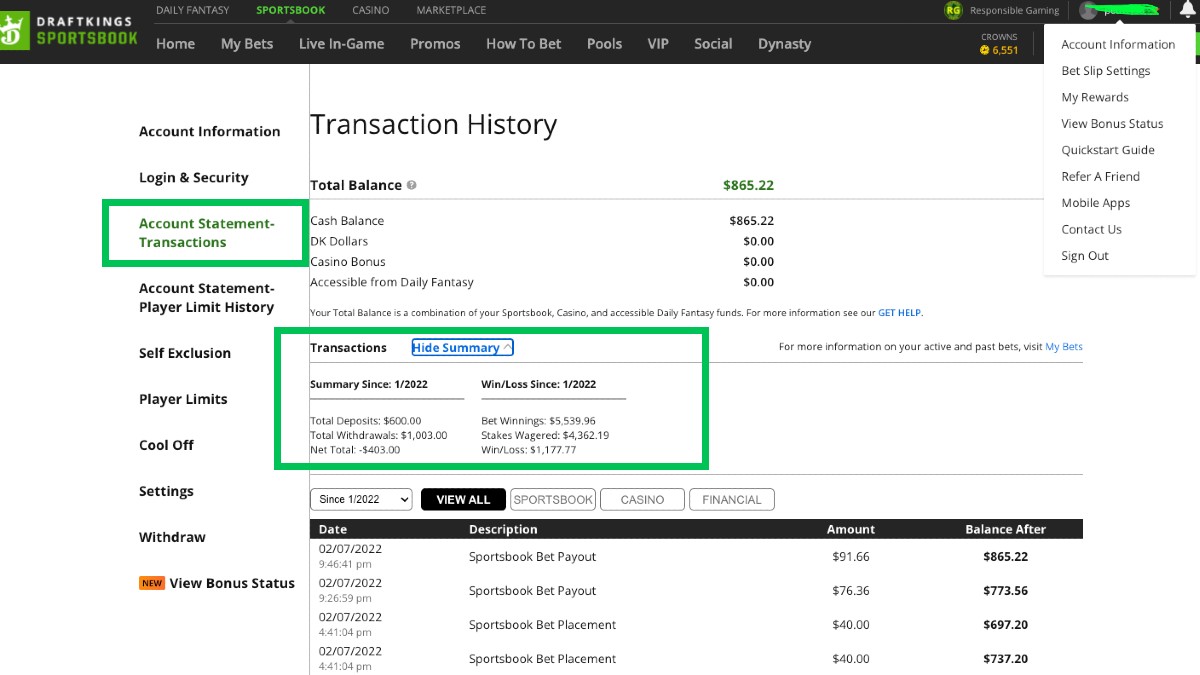
Task: Choose Account Information in user dropdown menu
Action: click(1118, 44)
